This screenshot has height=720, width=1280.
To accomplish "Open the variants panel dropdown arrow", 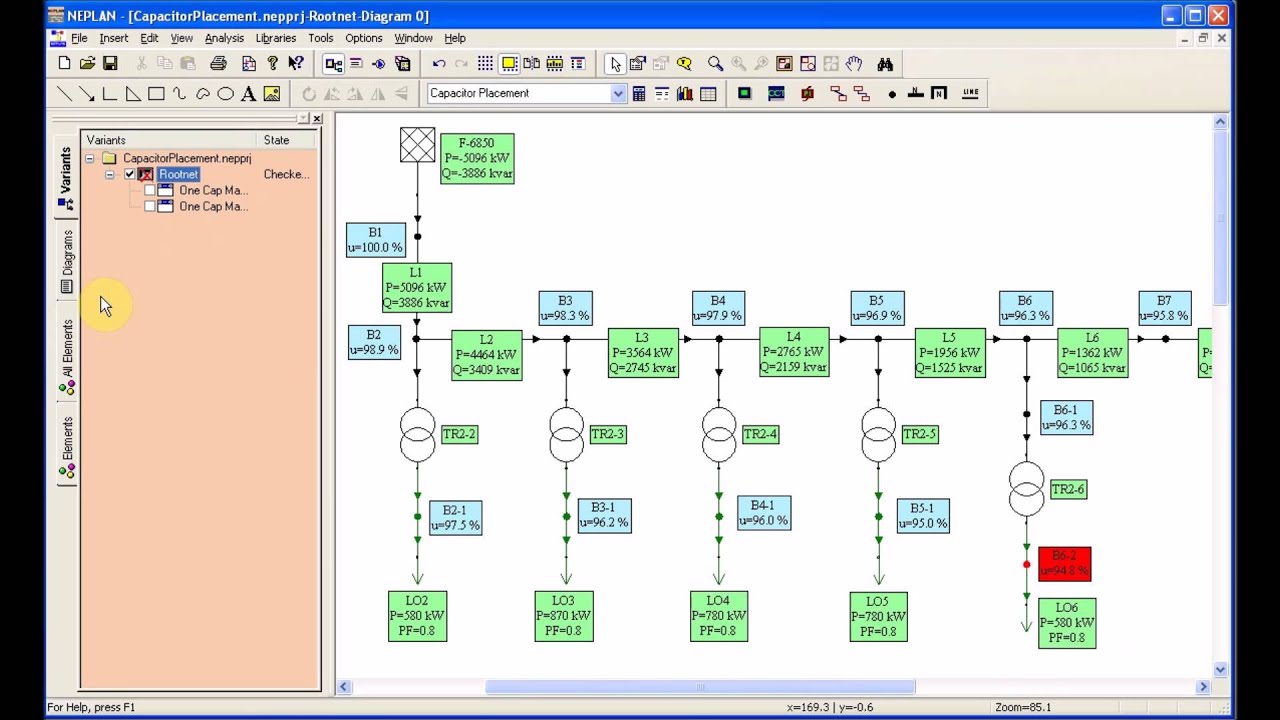I will (303, 119).
